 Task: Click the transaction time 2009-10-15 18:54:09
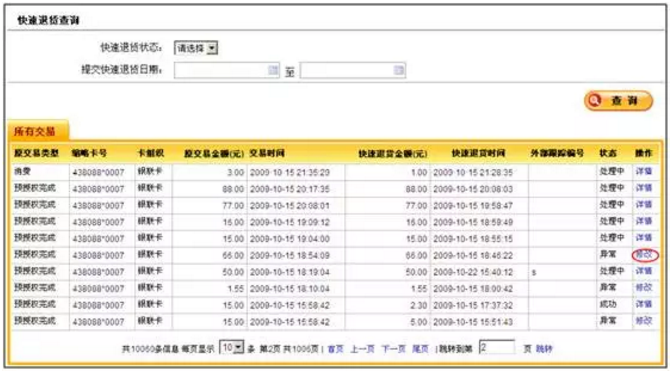click(x=290, y=255)
